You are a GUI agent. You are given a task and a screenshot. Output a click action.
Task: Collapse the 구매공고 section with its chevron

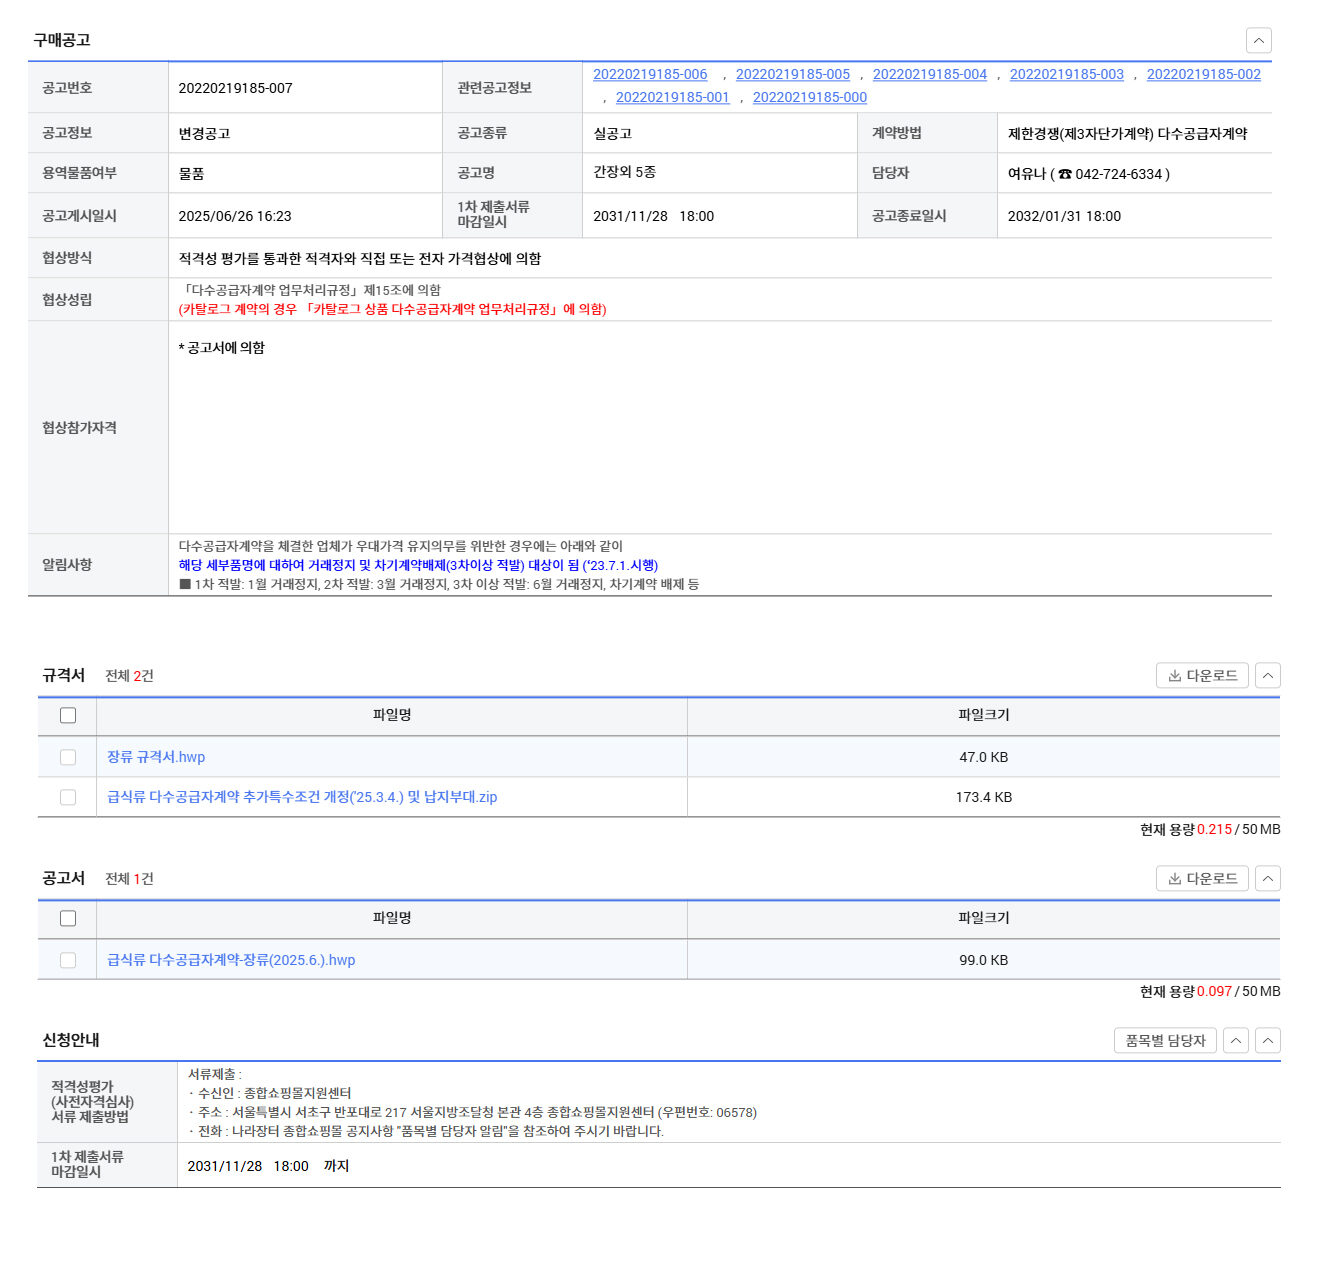point(1258,40)
